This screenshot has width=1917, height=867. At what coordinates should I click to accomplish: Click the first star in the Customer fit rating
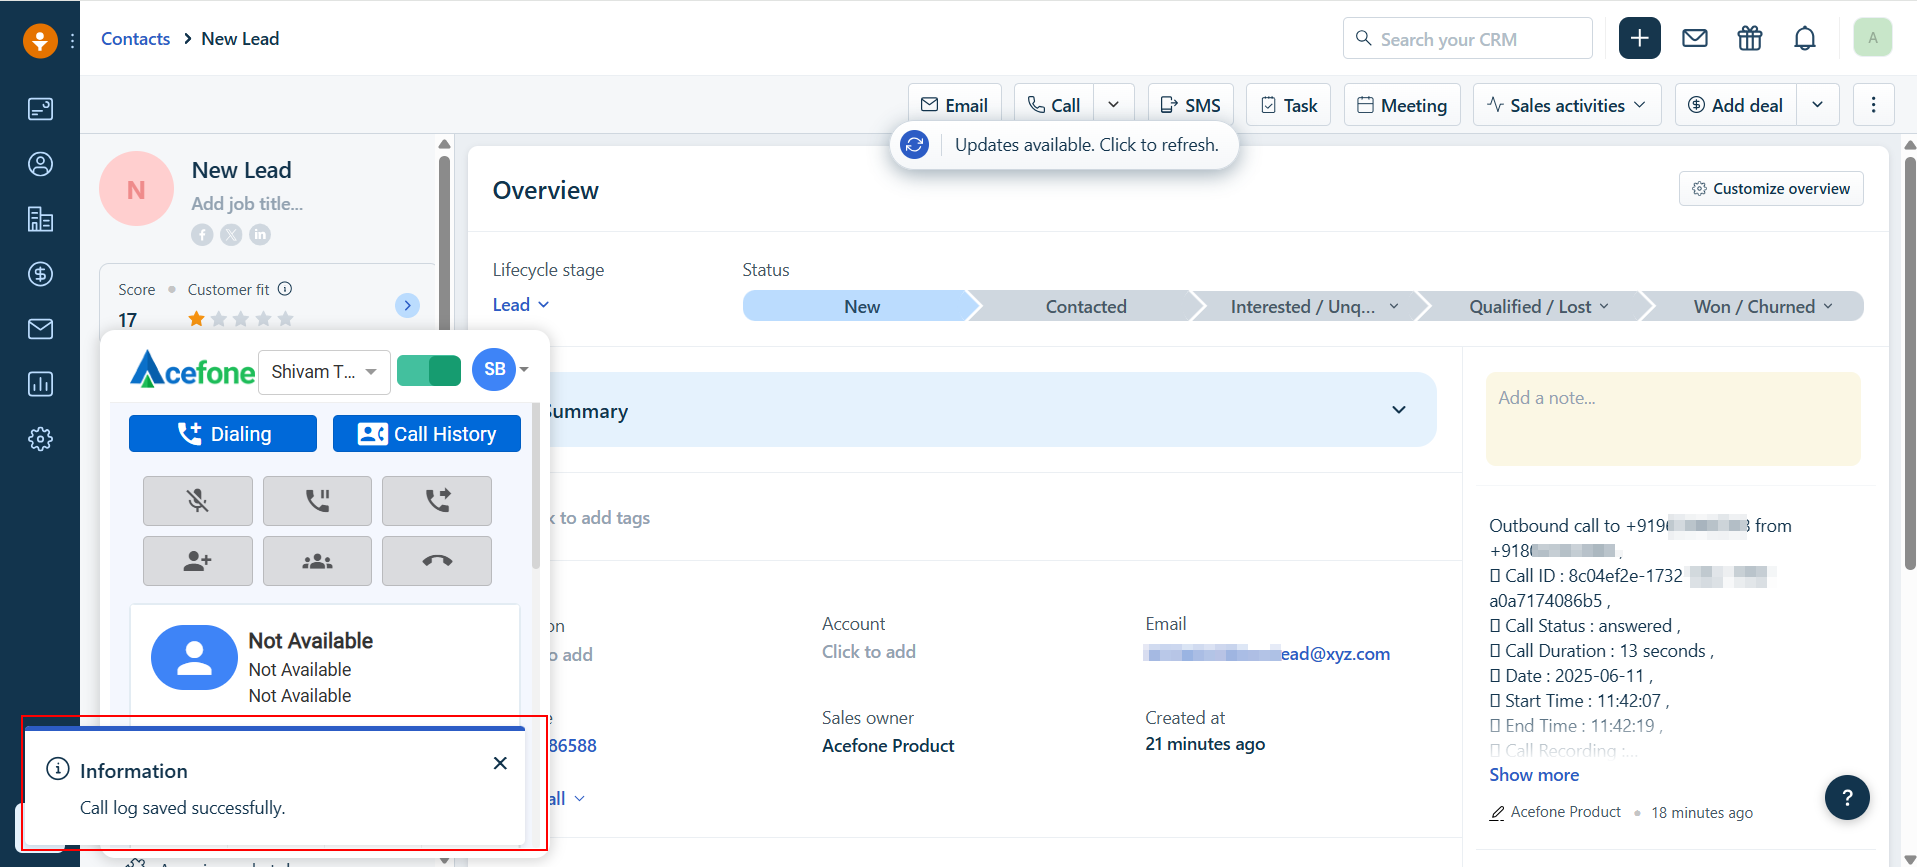(196, 319)
